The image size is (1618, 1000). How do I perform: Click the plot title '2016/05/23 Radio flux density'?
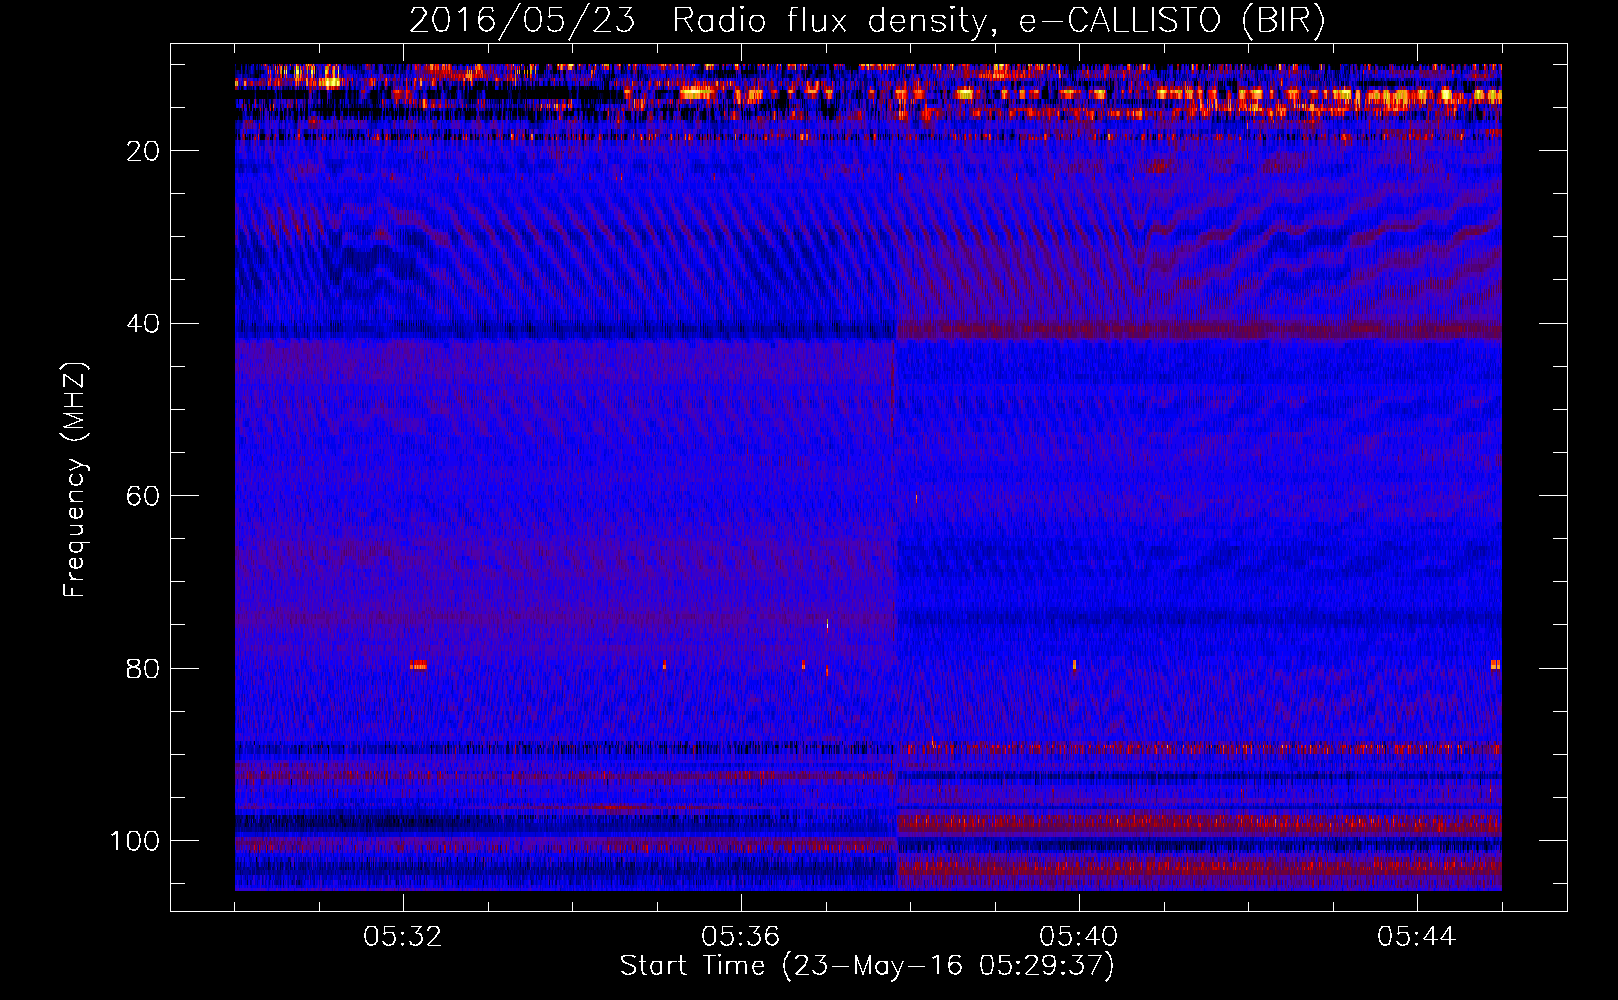tap(696, 20)
